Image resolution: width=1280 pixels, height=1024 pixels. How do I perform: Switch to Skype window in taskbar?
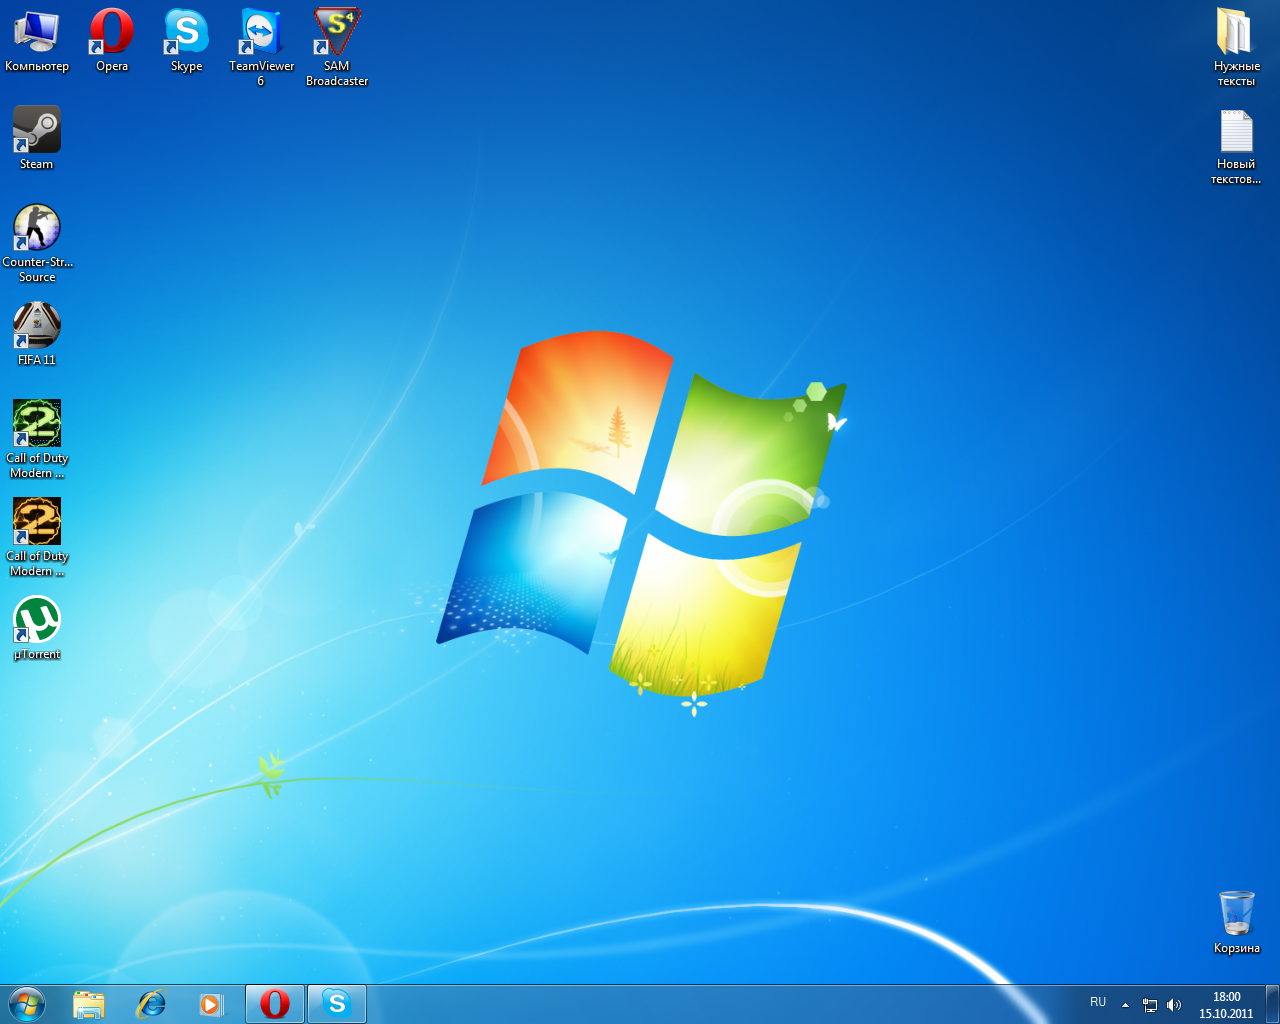coord(337,1004)
